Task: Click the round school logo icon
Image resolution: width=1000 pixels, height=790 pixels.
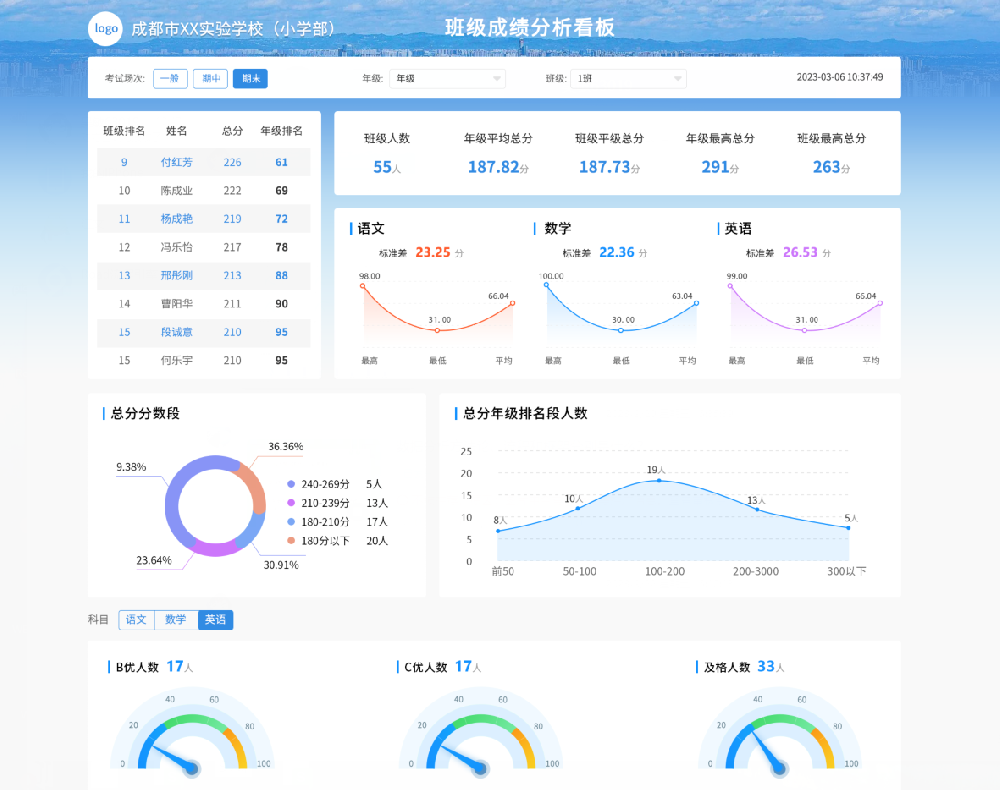Action: pos(105,28)
